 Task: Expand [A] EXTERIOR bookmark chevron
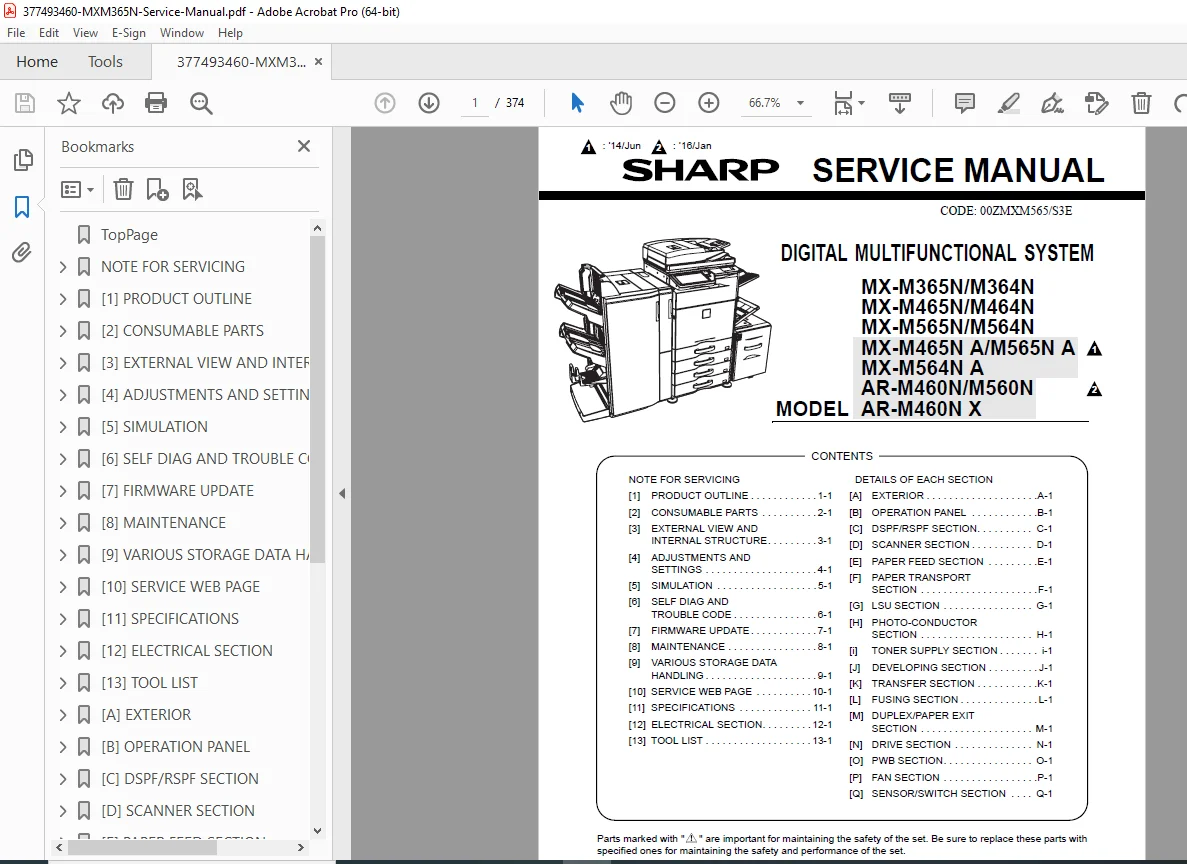63,714
